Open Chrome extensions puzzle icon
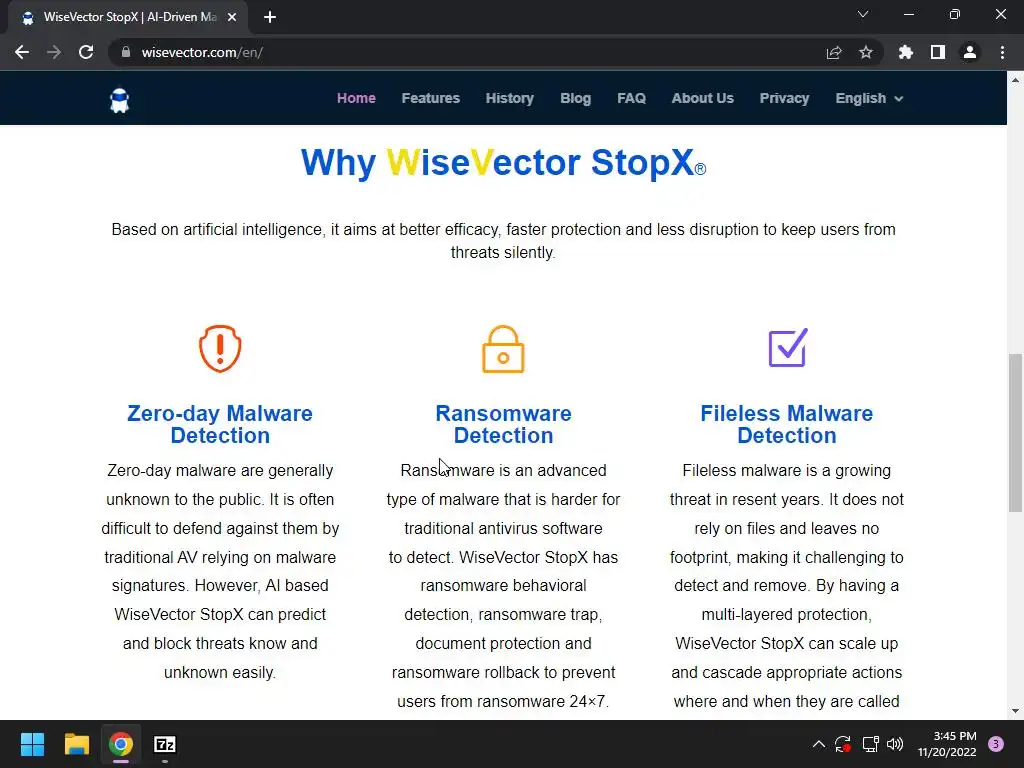The image size is (1024, 768). (x=906, y=52)
